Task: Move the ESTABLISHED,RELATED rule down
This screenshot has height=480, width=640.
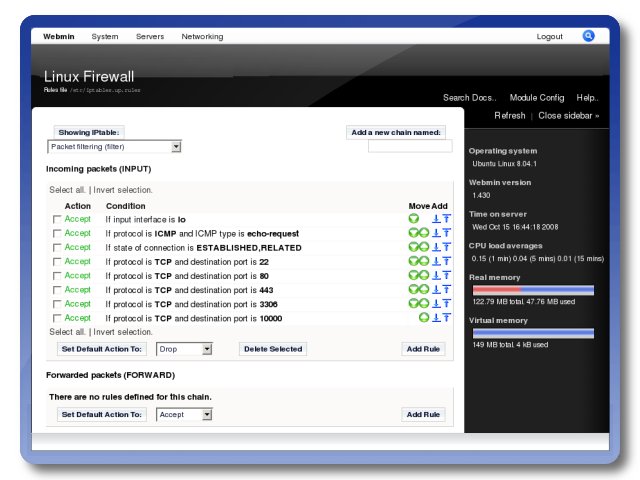Action: coord(413,247)
